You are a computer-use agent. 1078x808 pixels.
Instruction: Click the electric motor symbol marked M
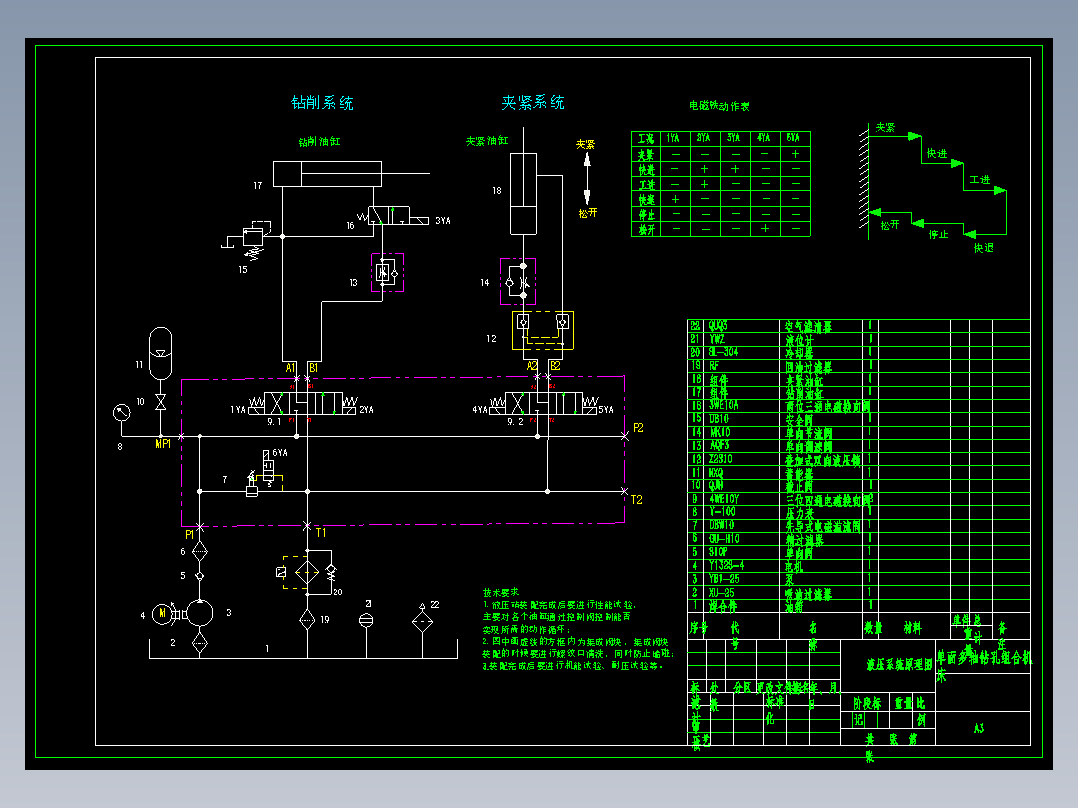click(162, 613)
